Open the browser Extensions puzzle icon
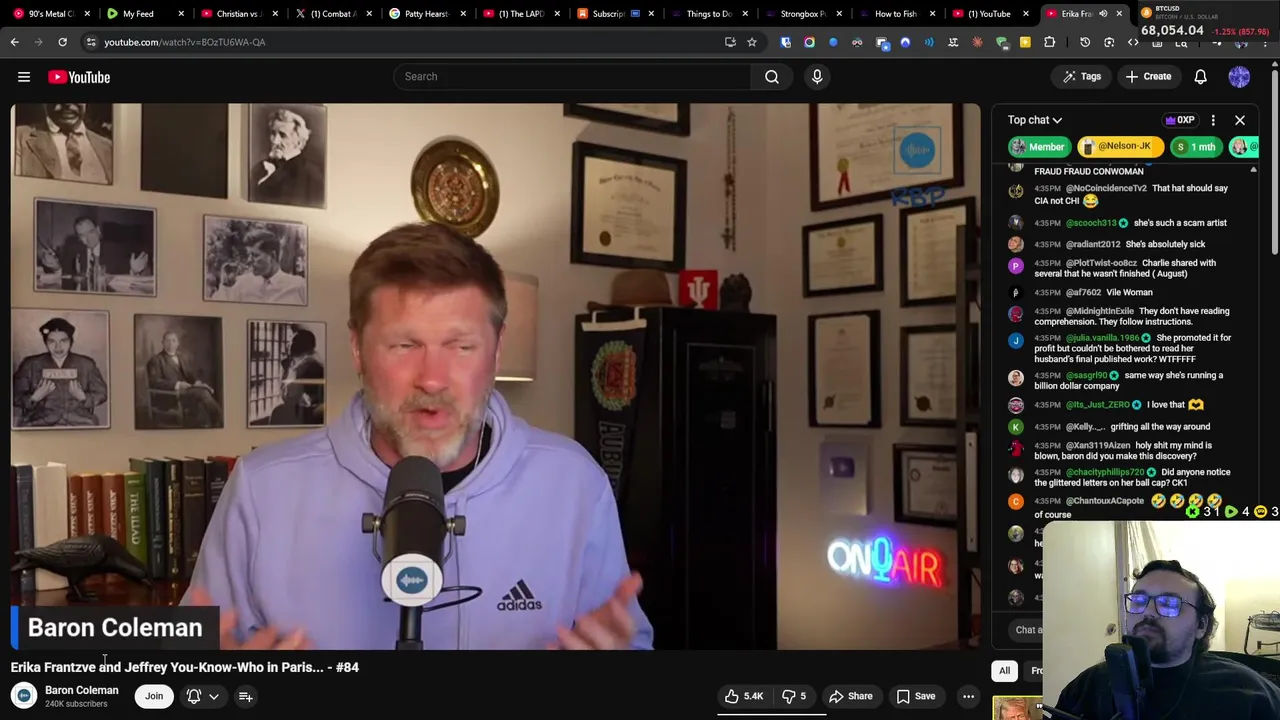The width and height of the screenshot is (1280, 720). (1049, 42)
